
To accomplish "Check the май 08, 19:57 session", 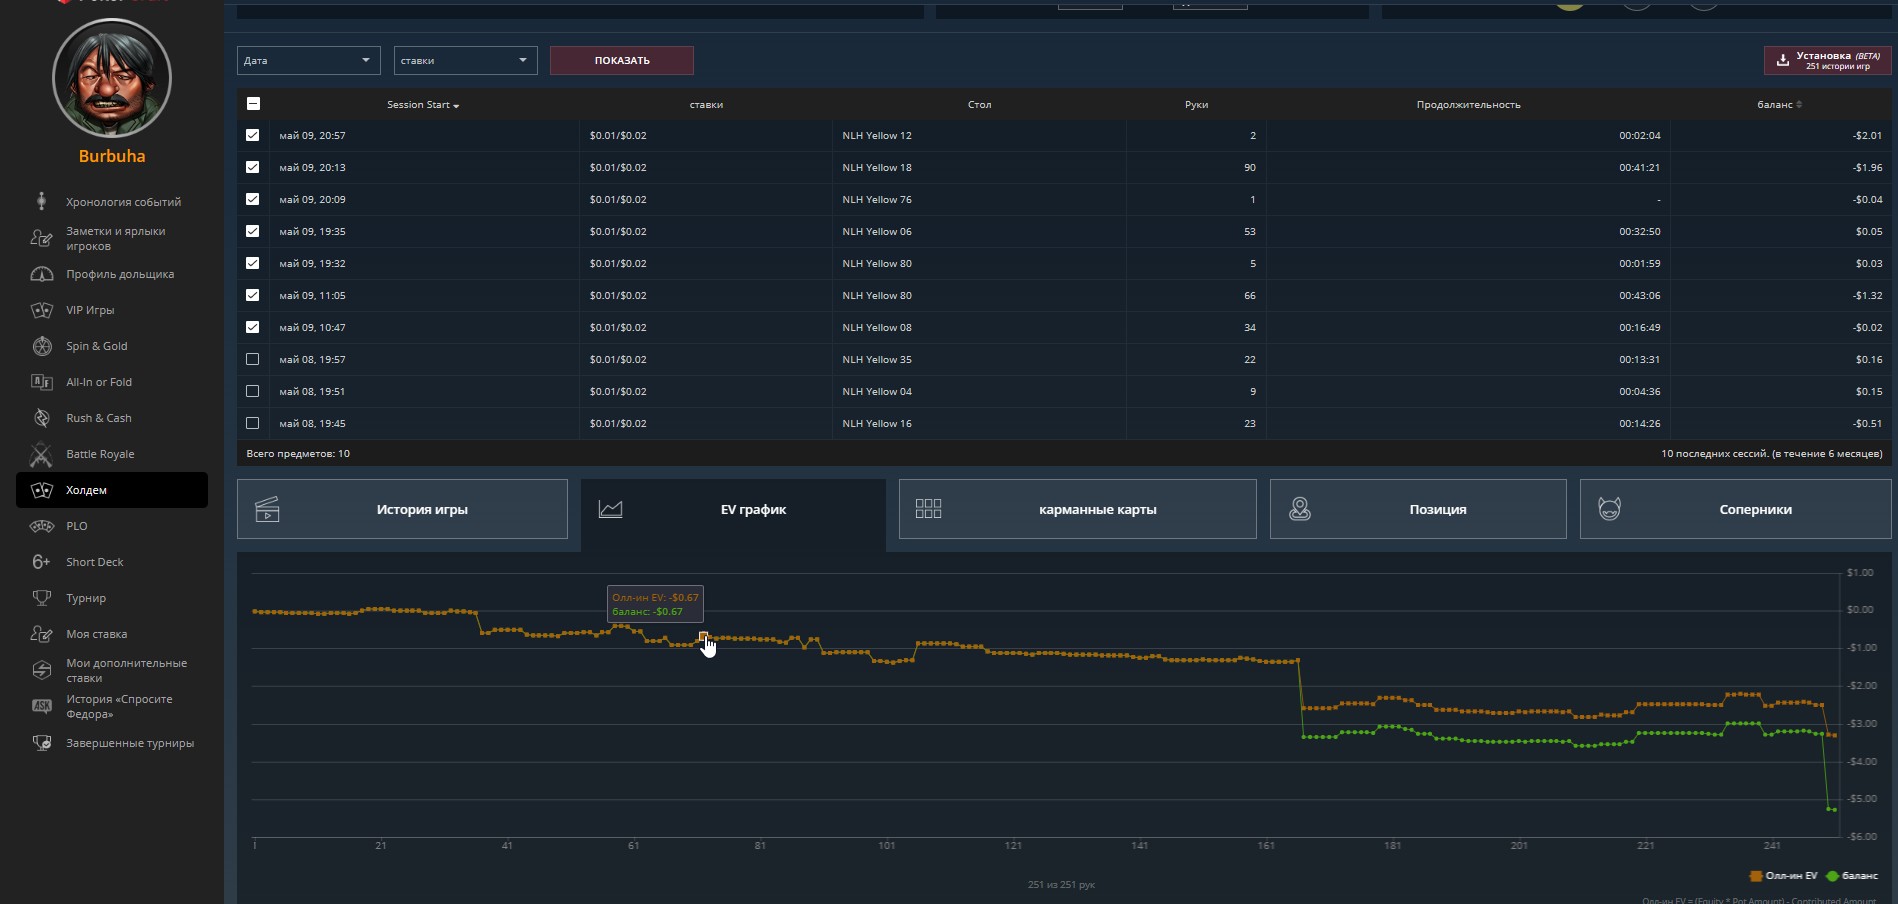I will click(252, 359).
